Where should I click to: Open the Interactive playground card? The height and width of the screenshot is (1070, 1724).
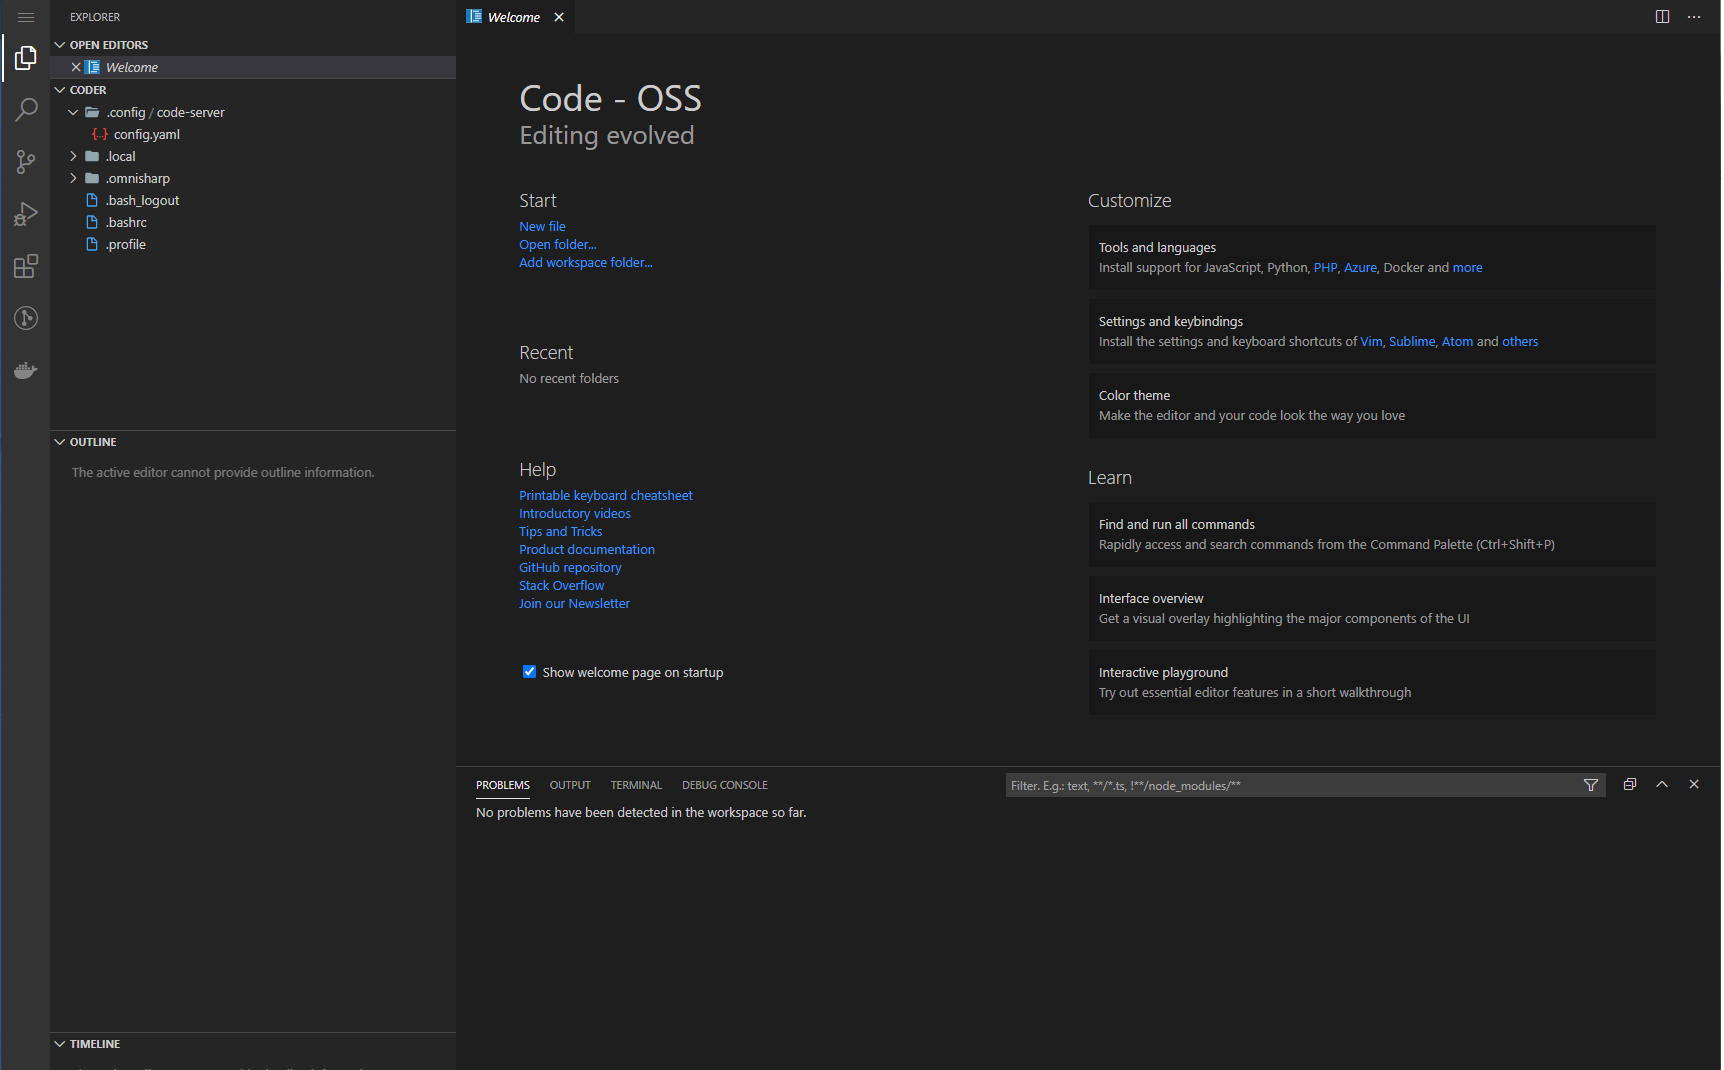1372,683
